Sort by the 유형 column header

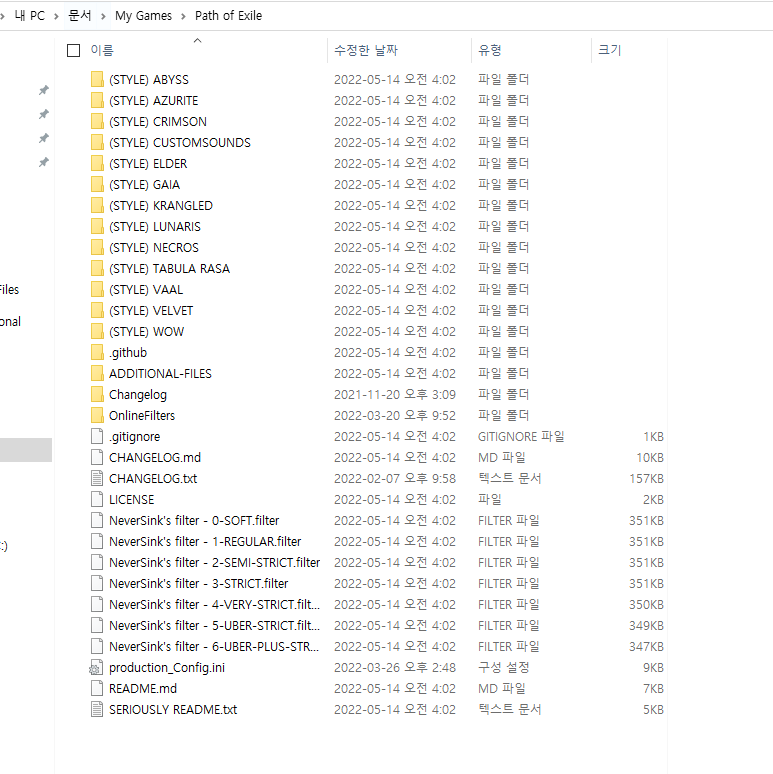click(x=490, y=50)
